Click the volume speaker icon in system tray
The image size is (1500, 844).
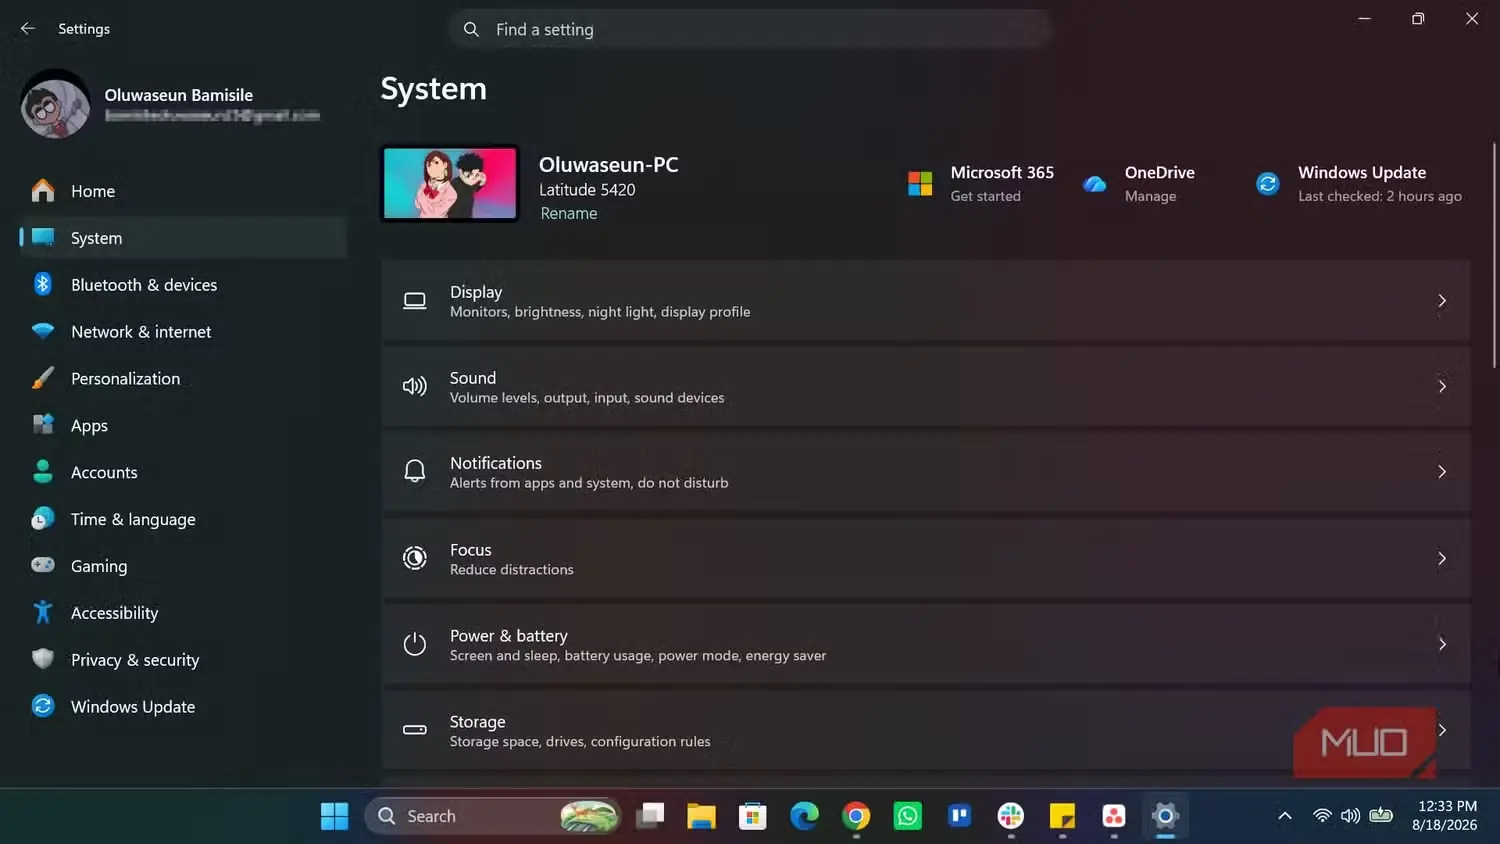[x=1350, y=816]
